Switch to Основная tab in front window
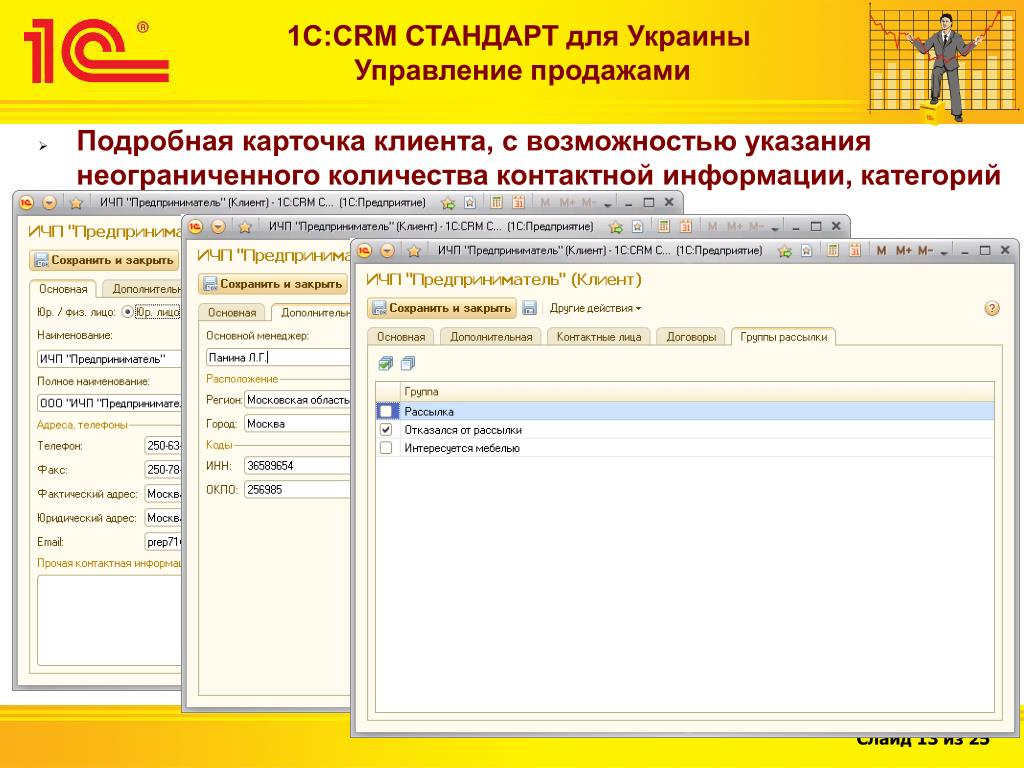The image size is (1024, 768). click(400, 337)
